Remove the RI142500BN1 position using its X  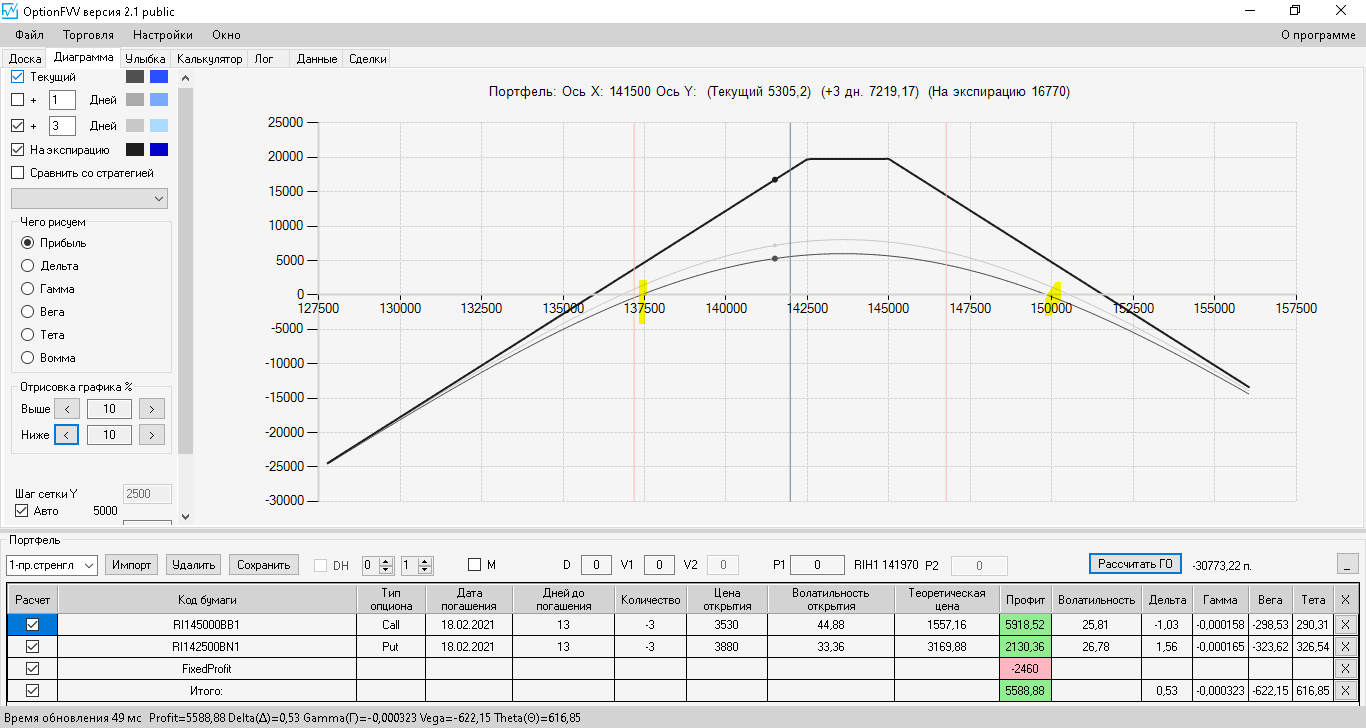pyautogui.click(x=1345, y=646)
